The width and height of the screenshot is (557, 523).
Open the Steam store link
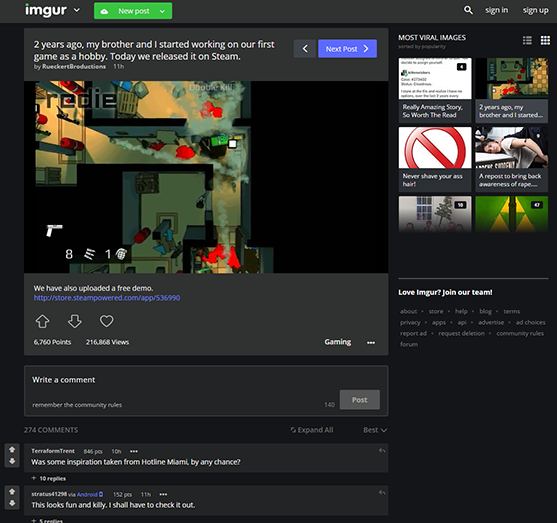coord(107,298)
